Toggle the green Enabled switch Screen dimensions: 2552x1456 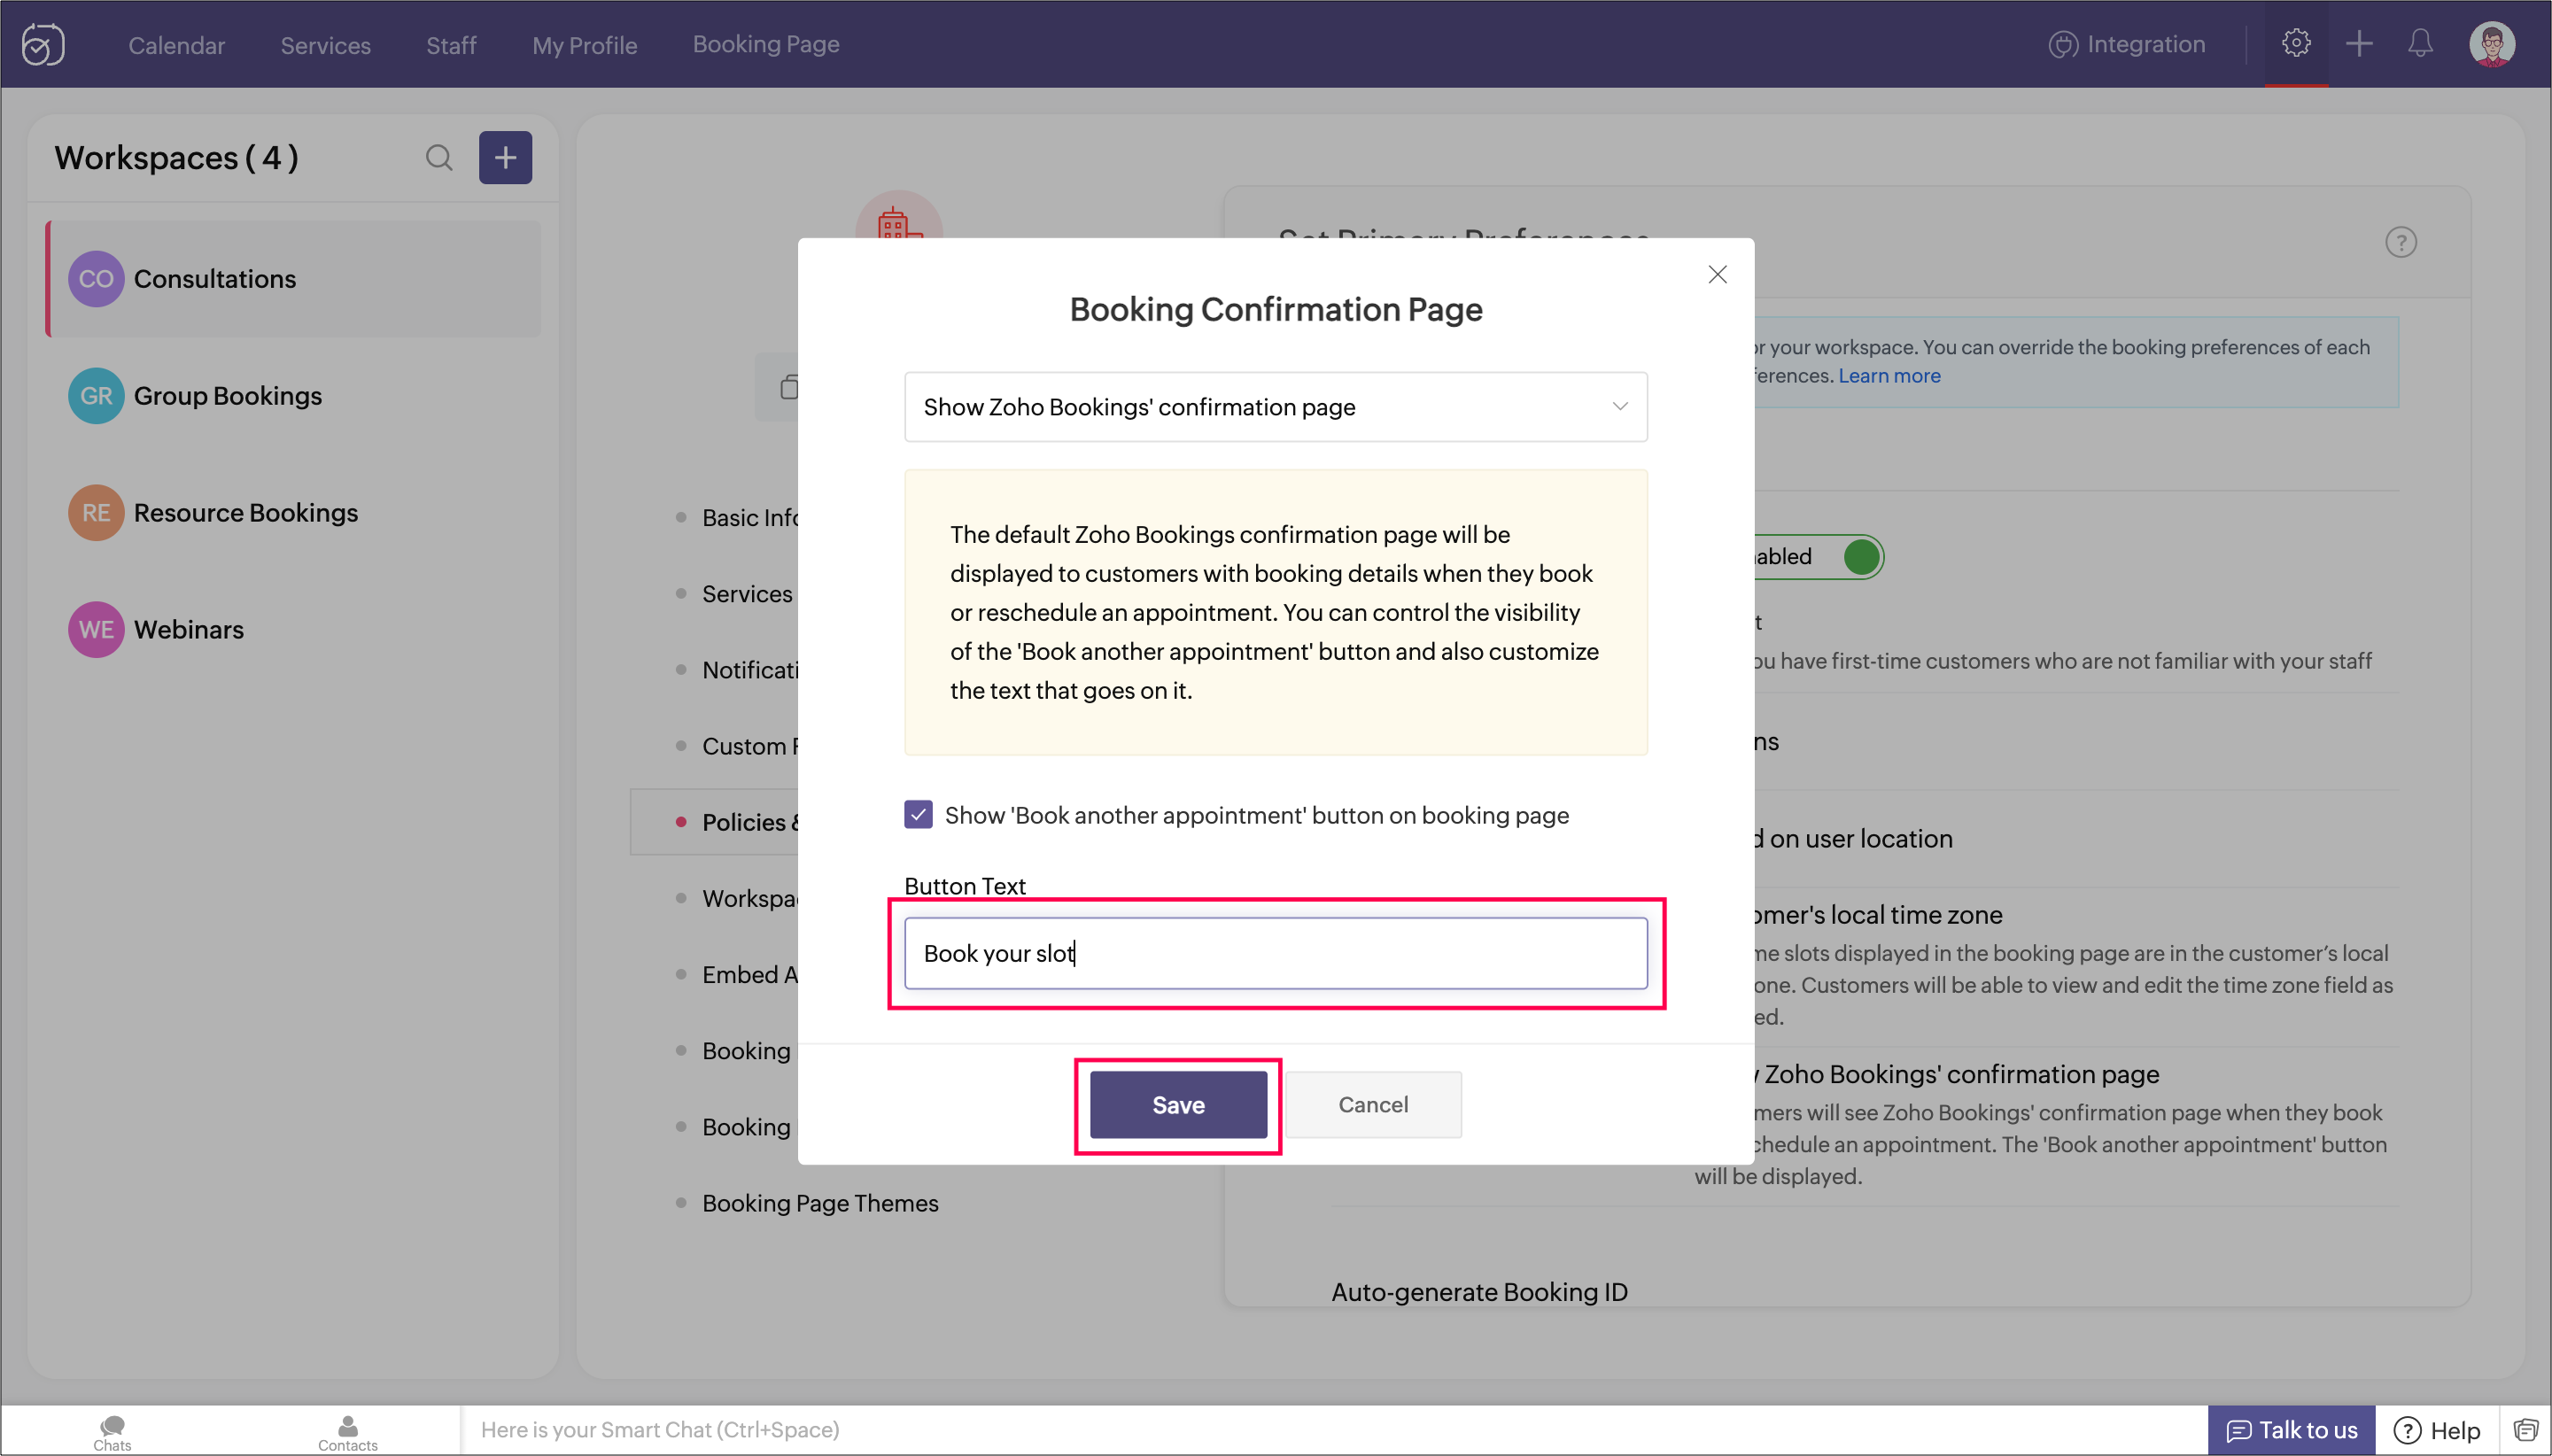tap(1861, 557)
